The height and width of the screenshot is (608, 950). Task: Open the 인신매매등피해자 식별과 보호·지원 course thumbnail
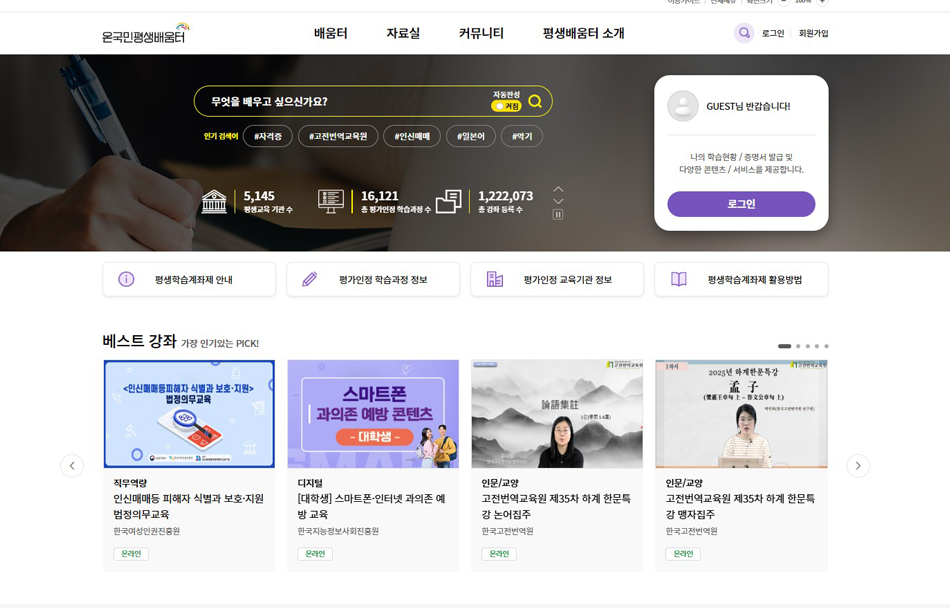[189, 414]
